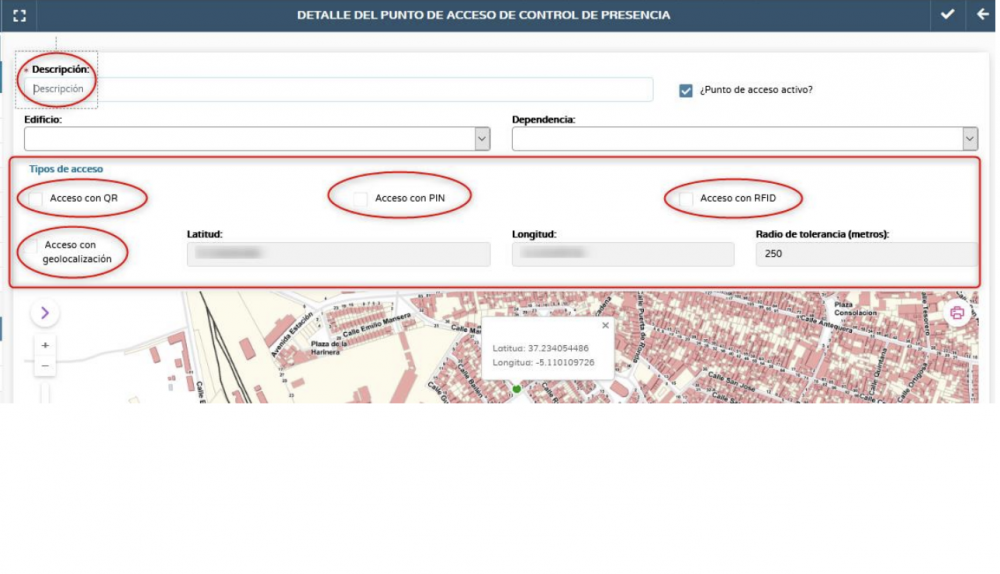Close the latitude/longitude map popup

[604, 325]
